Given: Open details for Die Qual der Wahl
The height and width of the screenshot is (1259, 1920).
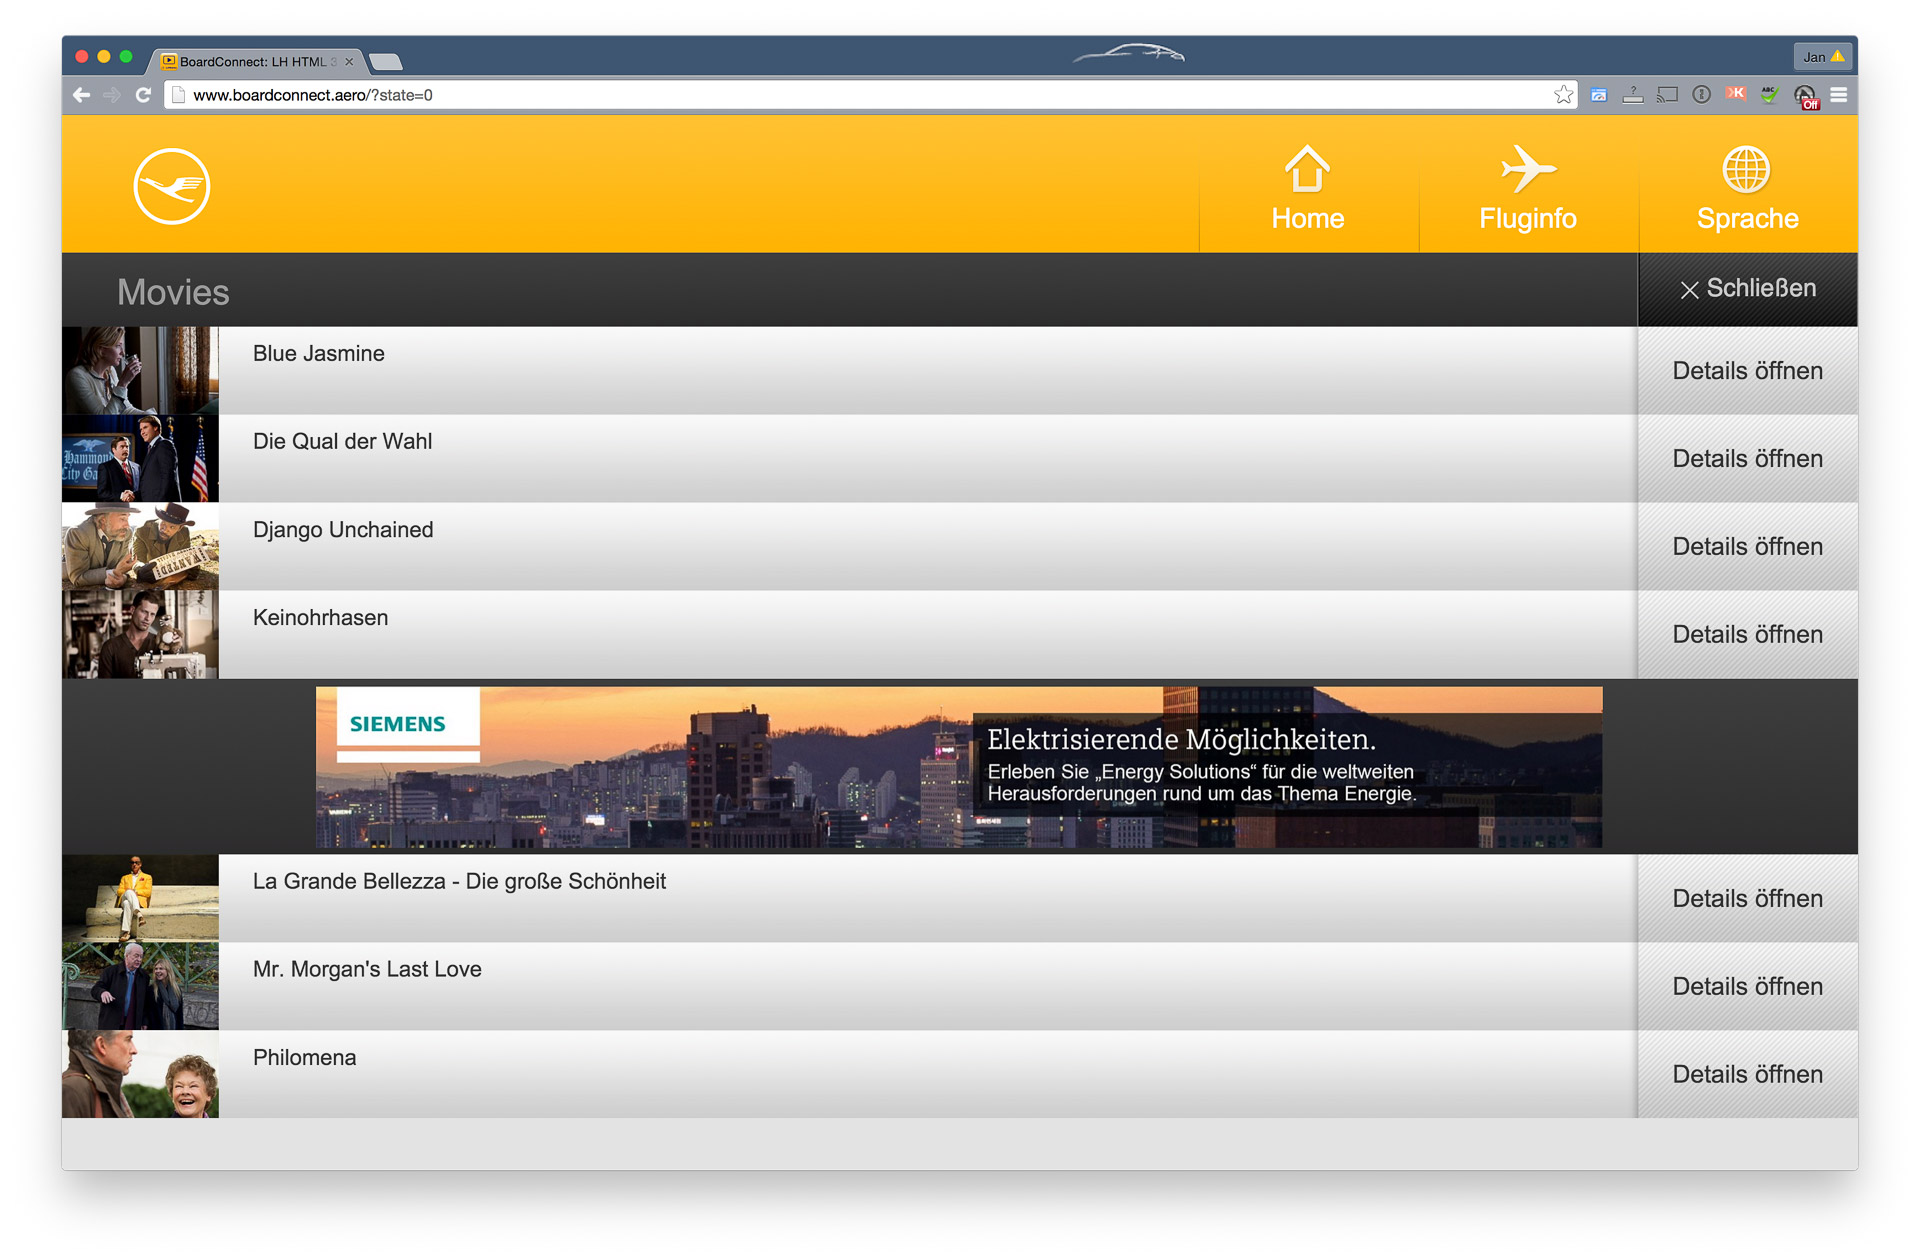Looking at the screenshot, I should click(1748, 459).
